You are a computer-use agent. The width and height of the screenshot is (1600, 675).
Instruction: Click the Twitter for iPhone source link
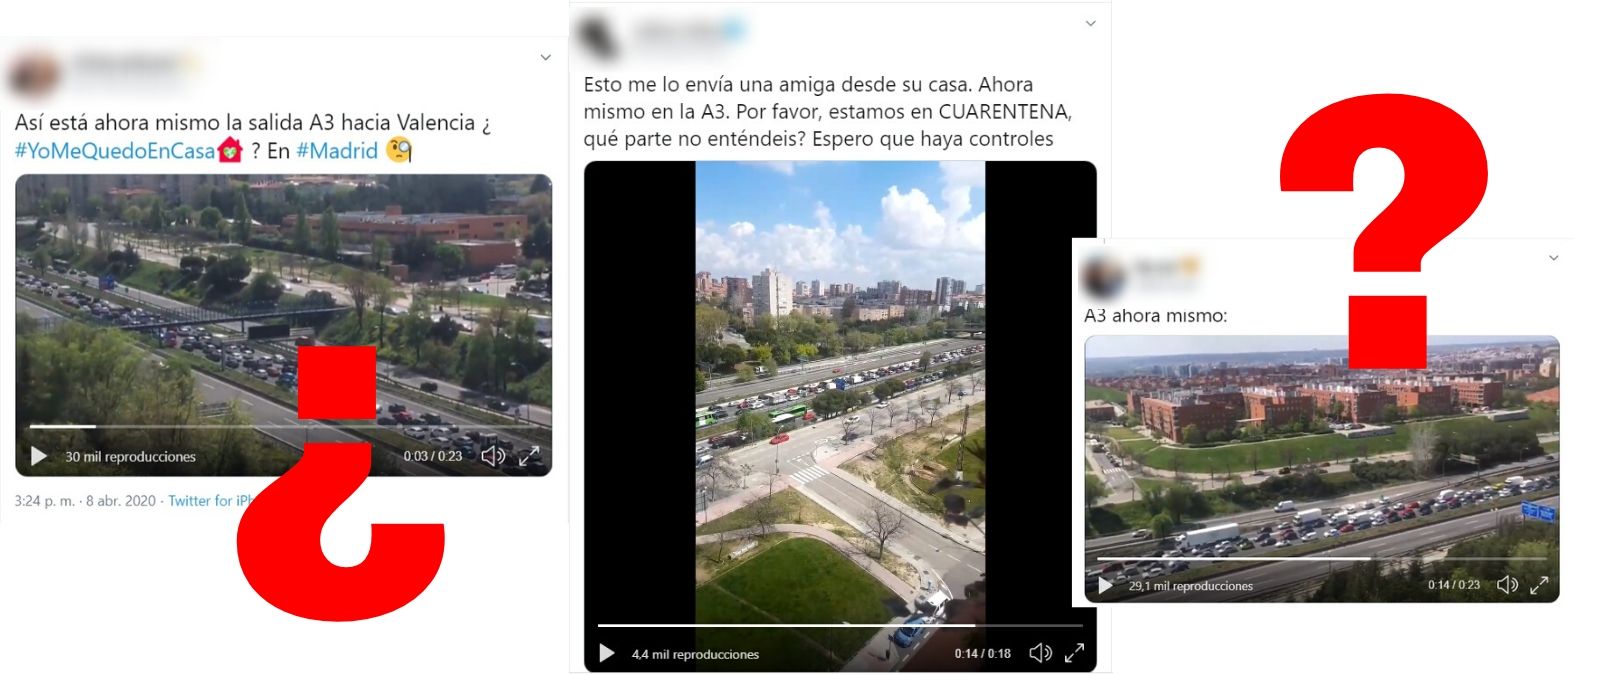point(209,500)
